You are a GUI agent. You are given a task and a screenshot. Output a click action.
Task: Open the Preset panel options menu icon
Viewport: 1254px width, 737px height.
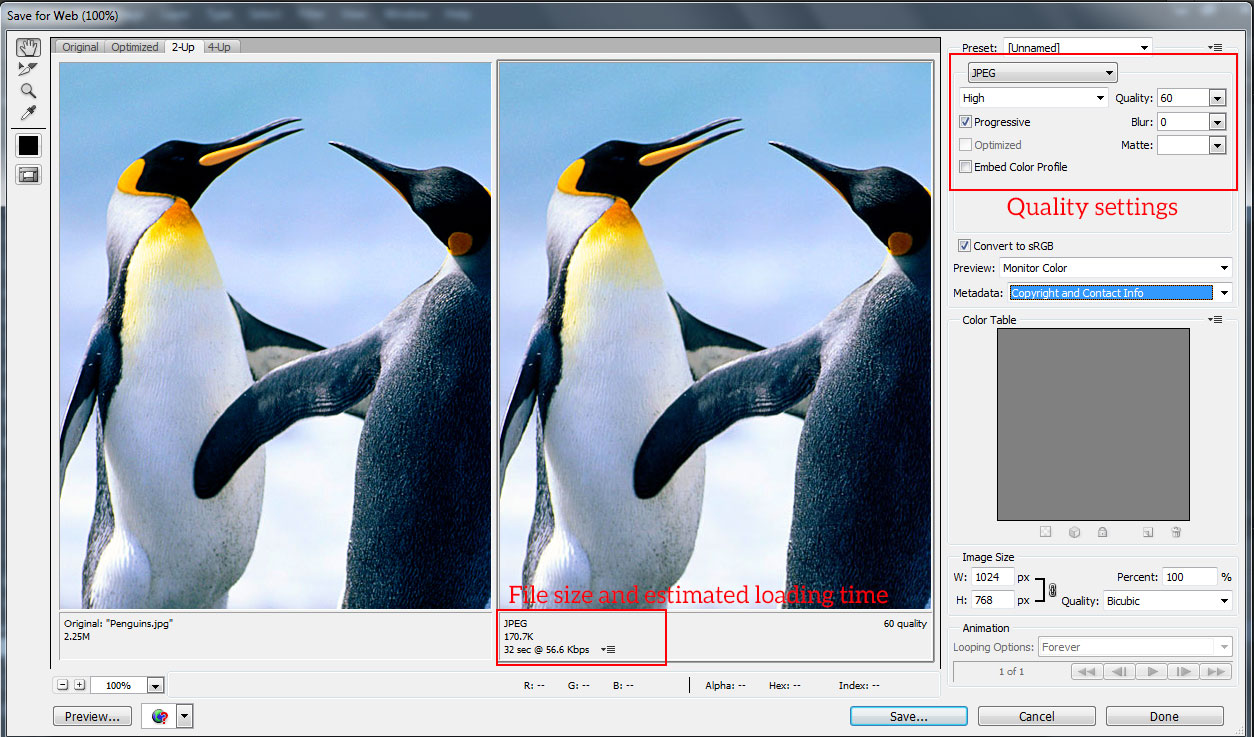click(1215, 47)
